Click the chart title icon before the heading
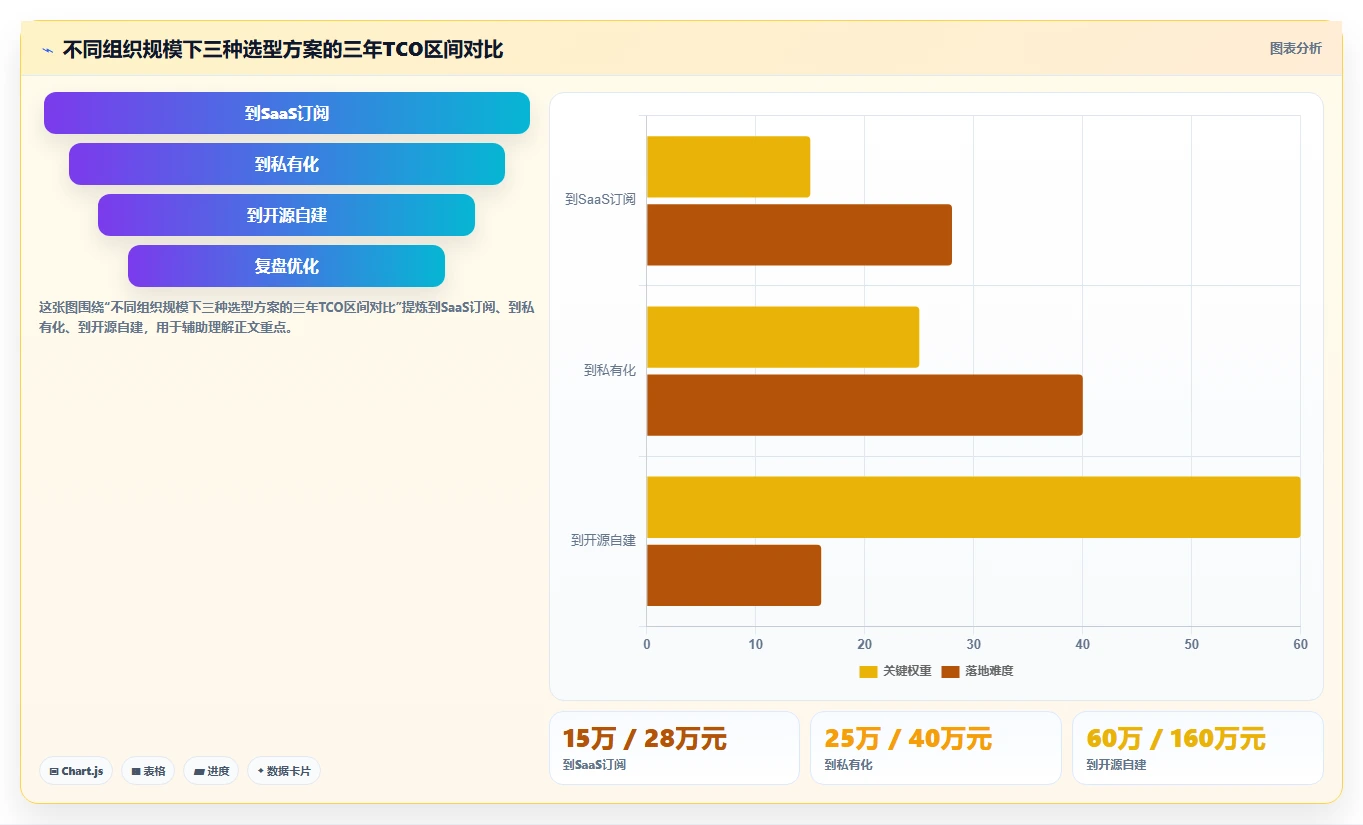The image size is (1363, 825). pyautogui.click(x=47, y=50)
